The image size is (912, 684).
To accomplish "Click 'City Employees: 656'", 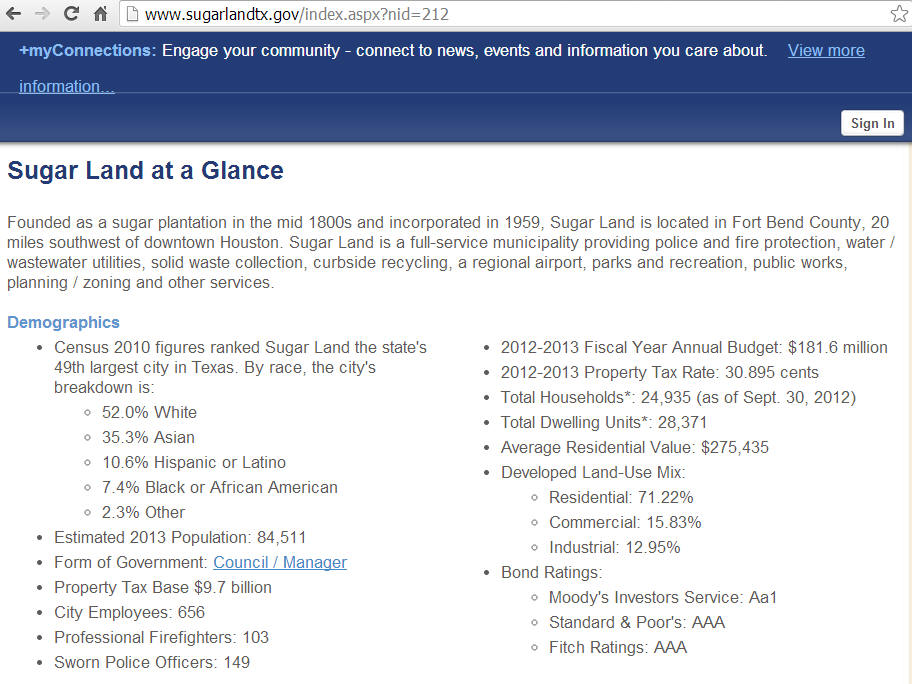I will 129,612.
